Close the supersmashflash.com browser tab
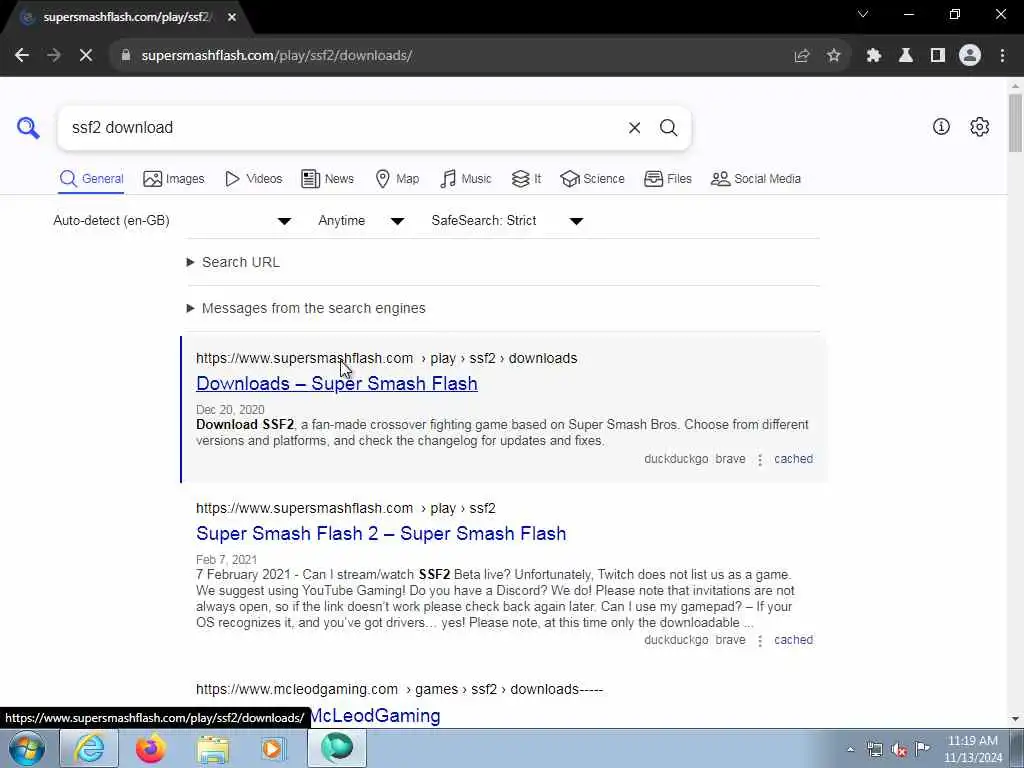The width and height of the screenshot is (1024, 768). (x=232, y=17)
